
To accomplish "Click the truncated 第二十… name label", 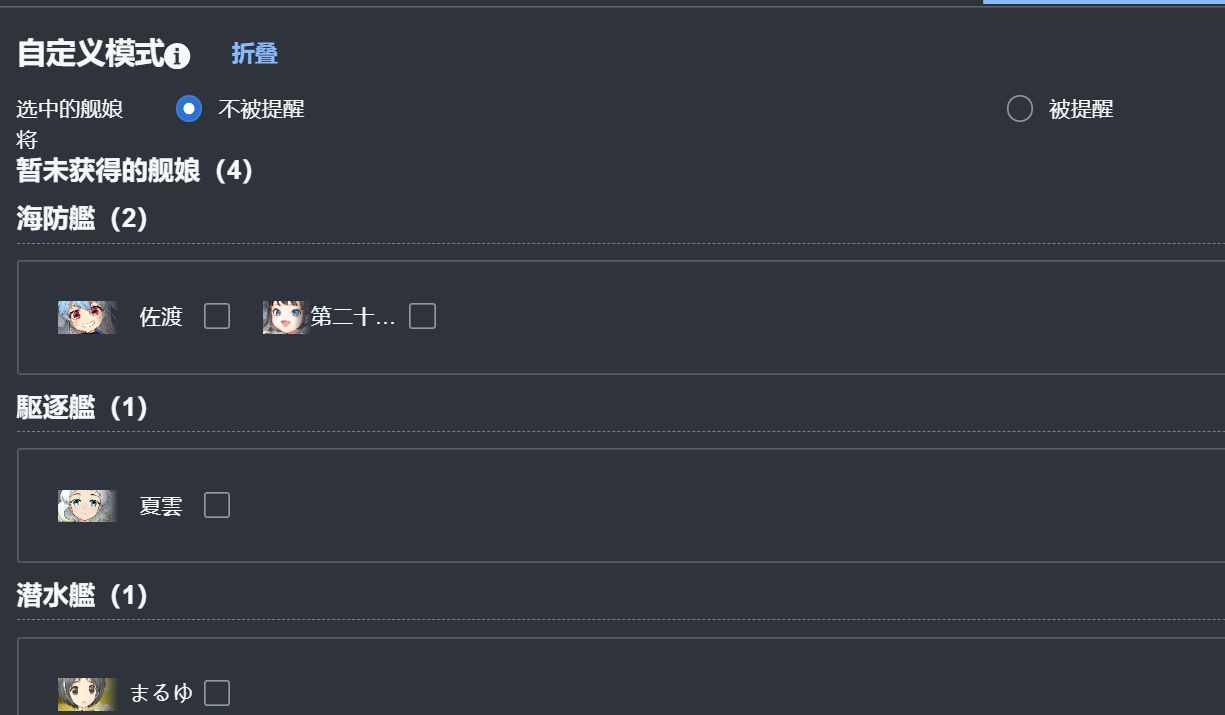I will click(x=353, y=318).
